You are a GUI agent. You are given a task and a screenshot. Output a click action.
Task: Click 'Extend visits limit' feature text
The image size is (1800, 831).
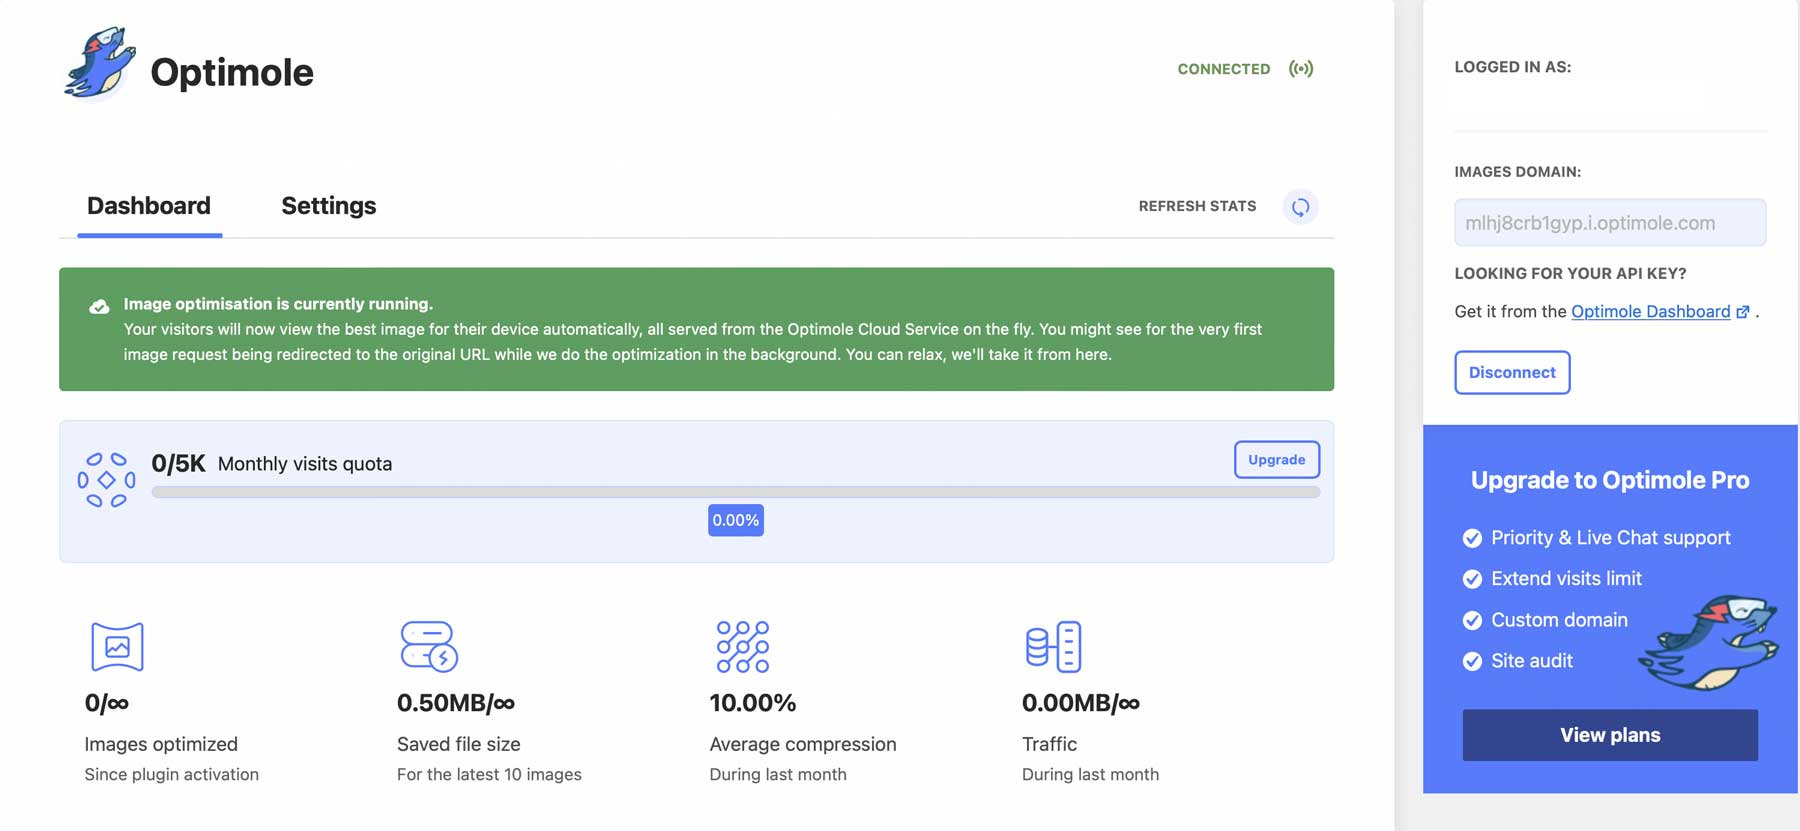1567,579
